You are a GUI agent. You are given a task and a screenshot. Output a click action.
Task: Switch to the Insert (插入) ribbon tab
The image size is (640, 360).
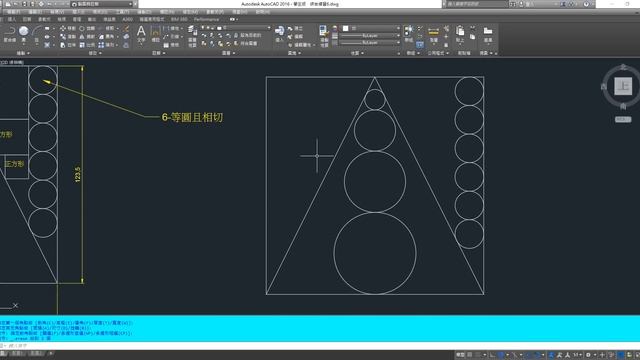(x=12, y=19)
